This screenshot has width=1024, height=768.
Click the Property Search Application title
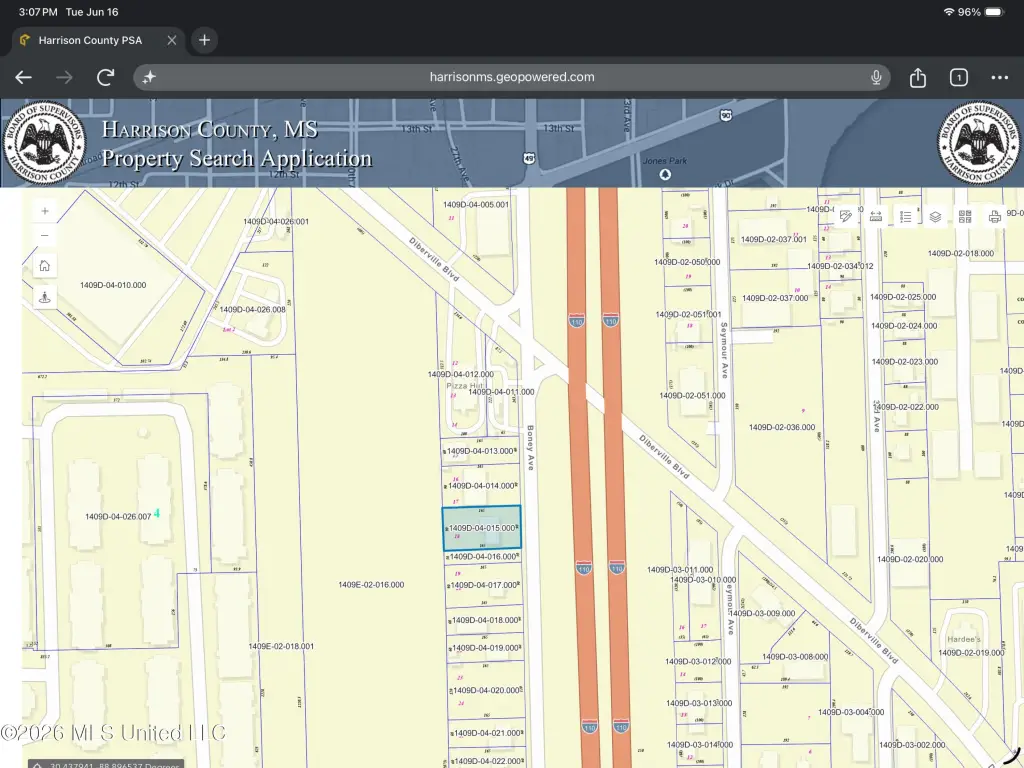[236, 159]
